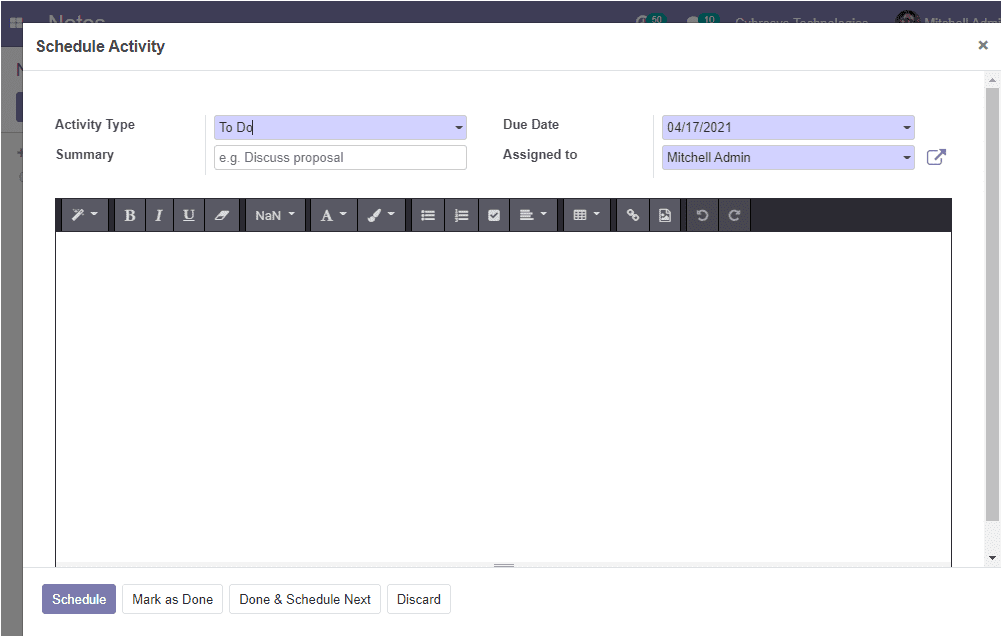Click the Discard button
This screenshot has height=637, width=1002.
point(419,599)
